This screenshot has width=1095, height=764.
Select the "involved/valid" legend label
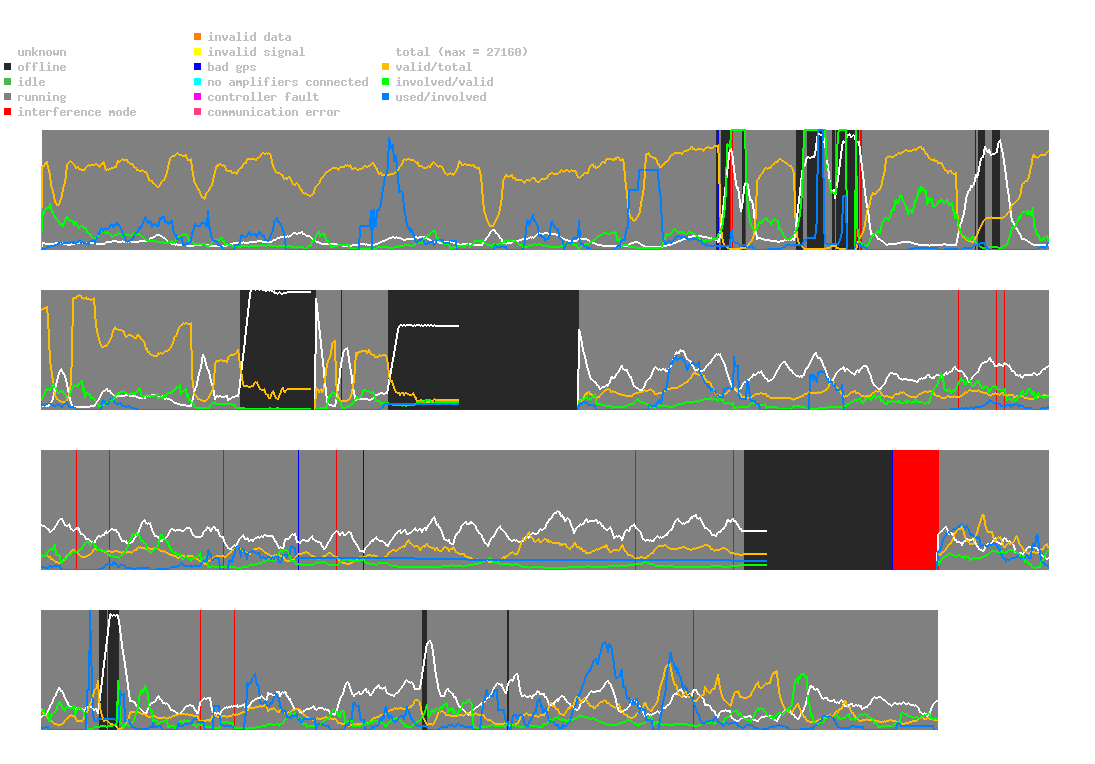[x=444, y=82]
